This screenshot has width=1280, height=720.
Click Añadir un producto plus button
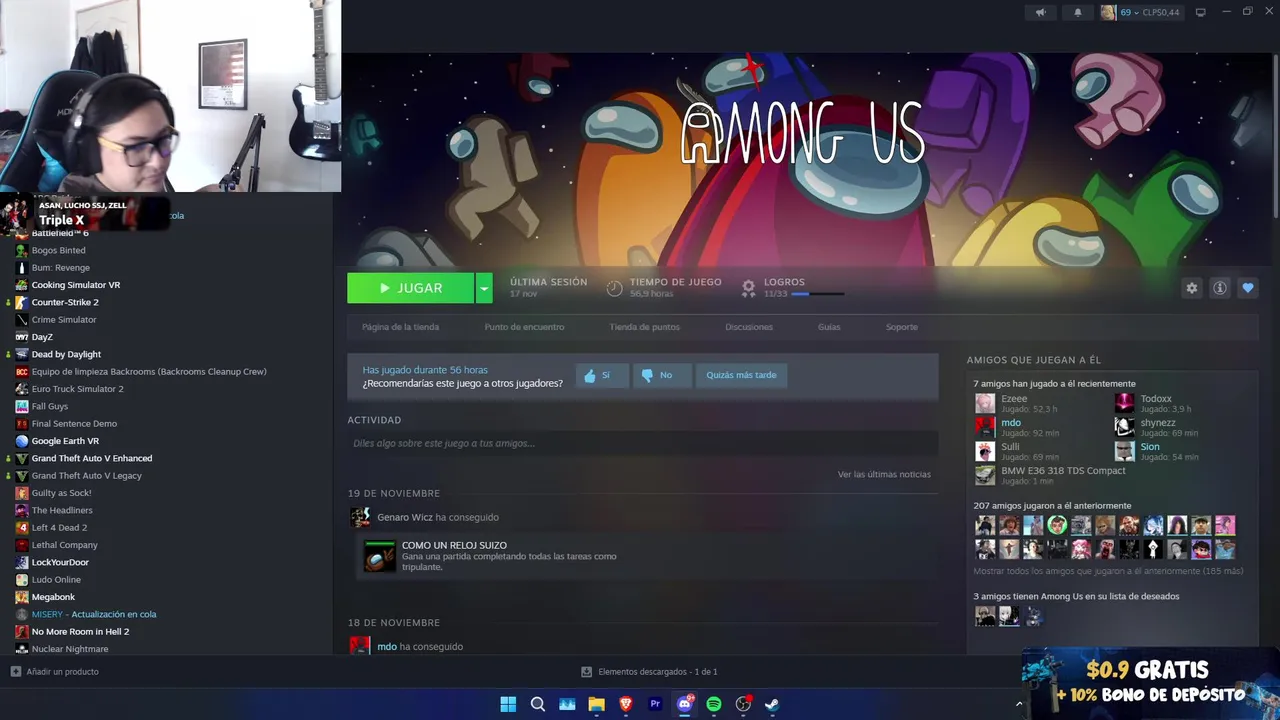click(15, 672)
